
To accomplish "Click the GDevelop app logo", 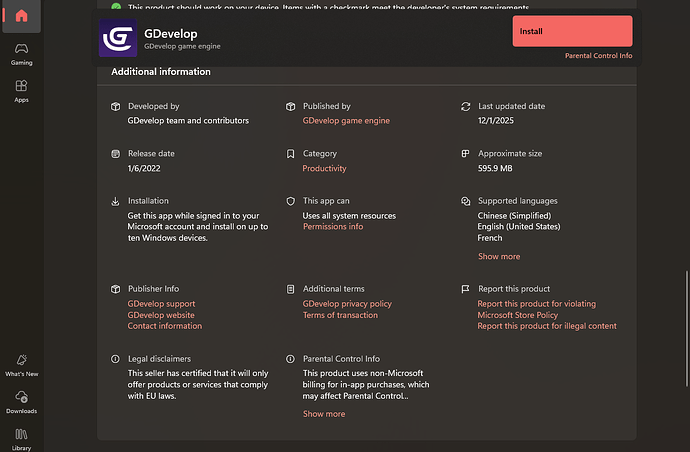I will click(x=119, y=38).
